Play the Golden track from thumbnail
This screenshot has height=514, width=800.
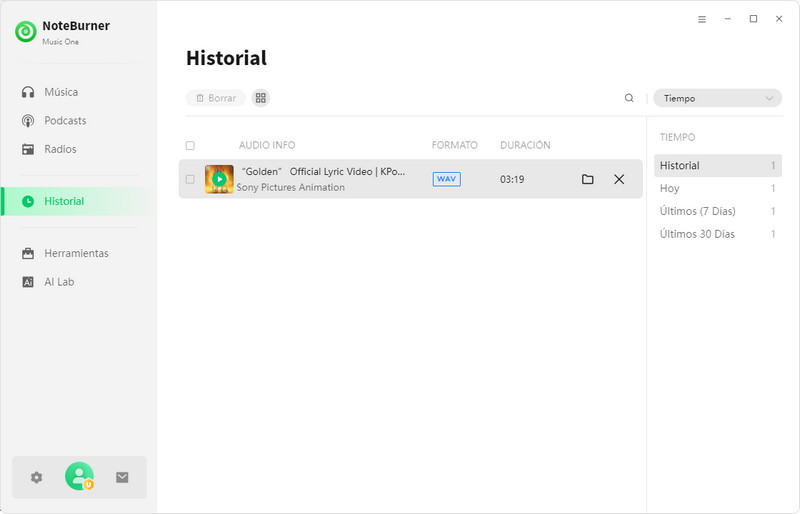pos(219,179)
